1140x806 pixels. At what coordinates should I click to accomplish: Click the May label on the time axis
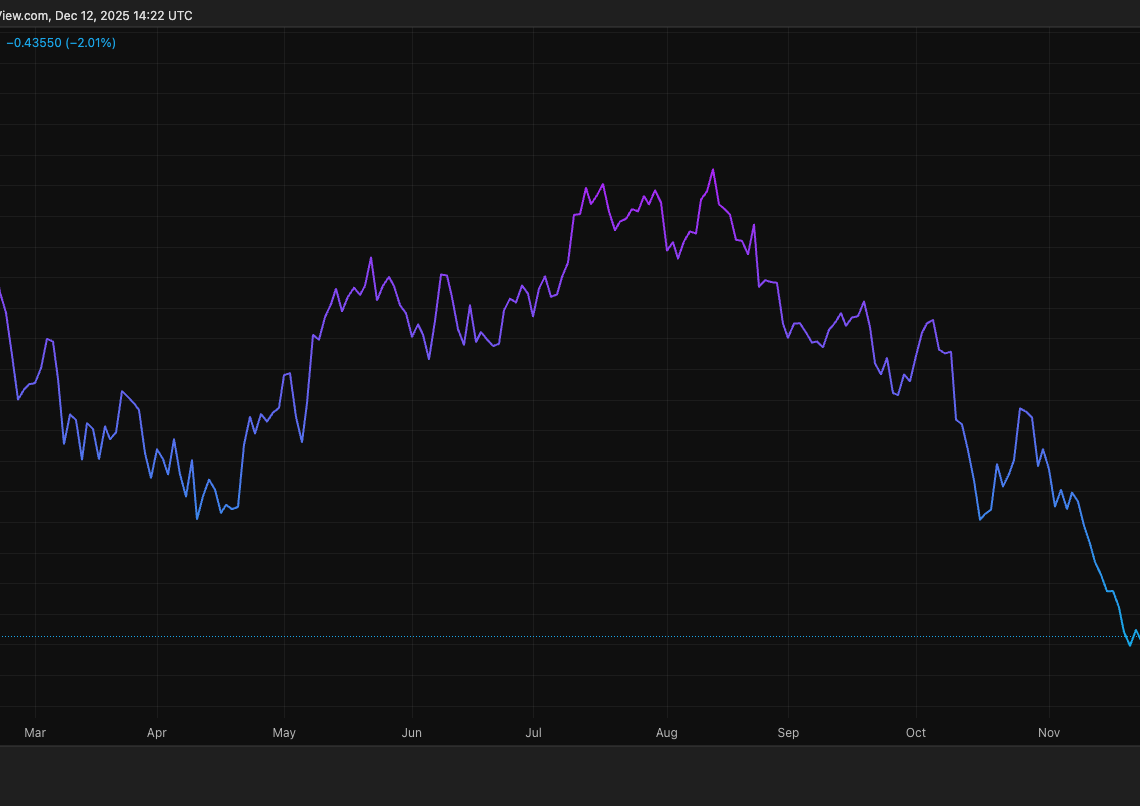tap(284, 733)
